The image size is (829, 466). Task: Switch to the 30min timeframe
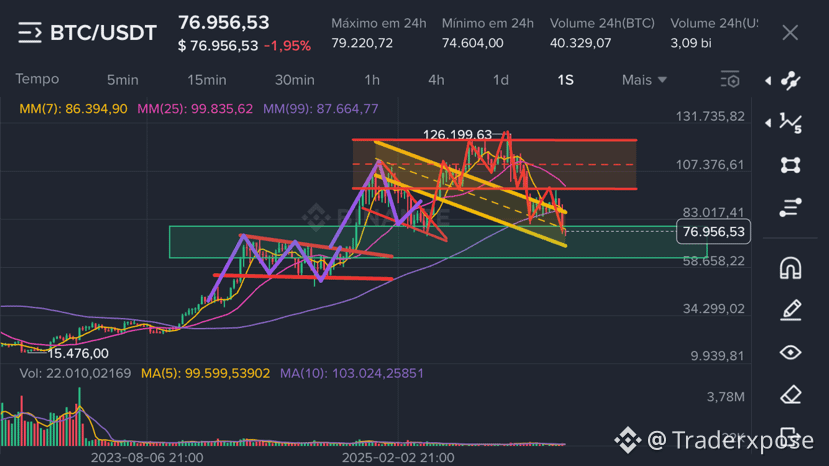click(x=294, y=80)
